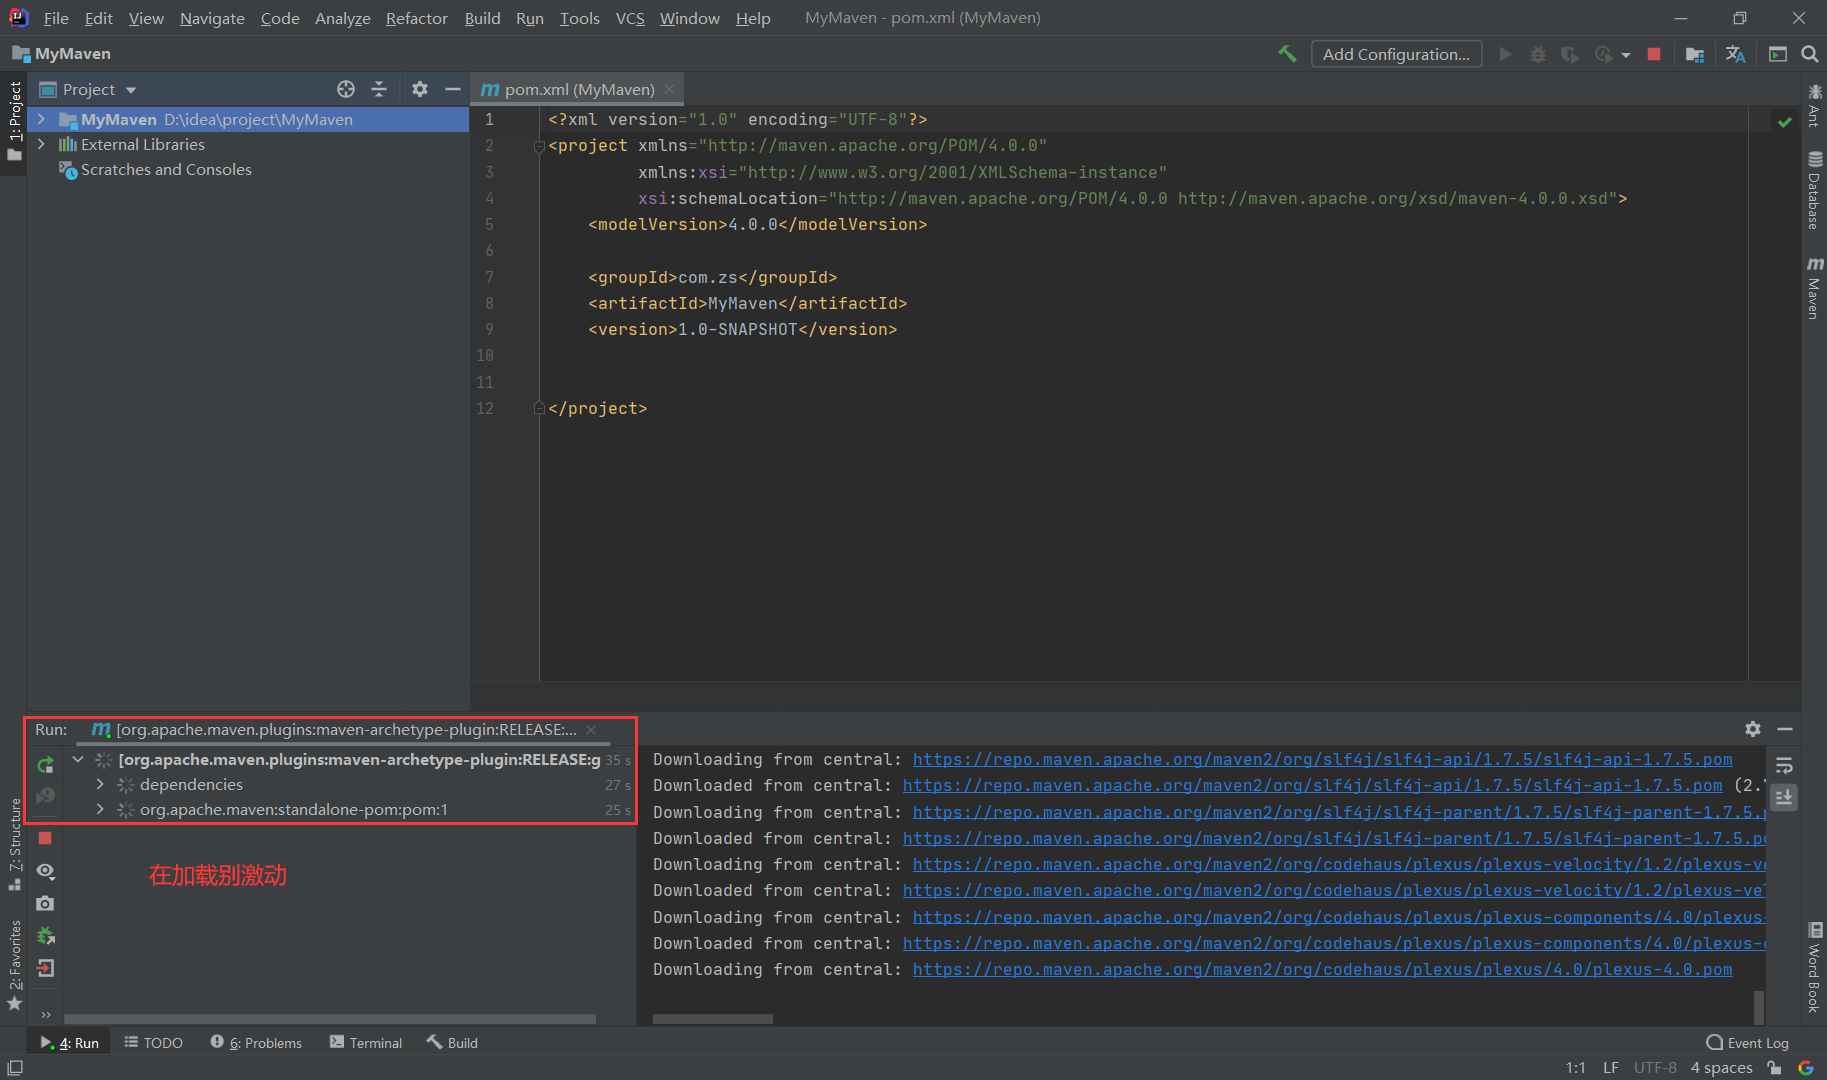The width and height of the screenshot is (1827, 1080).
Task: Rerun the Maven task in Run panel
Action: point(45,765)
